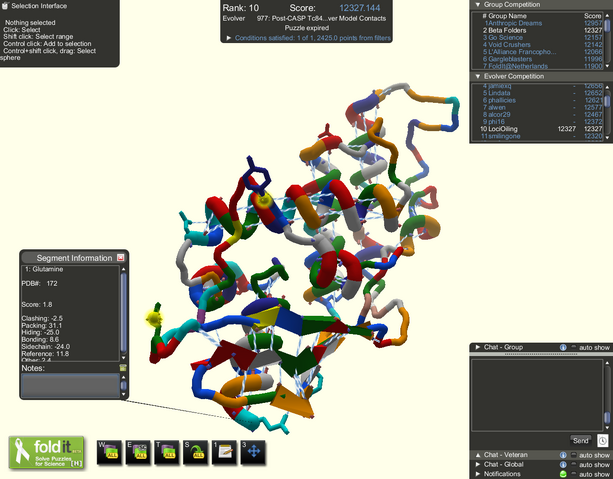Click the info icon for Chat - Veteran
This screenshot has height=479, width=613.
click(563, 455)
